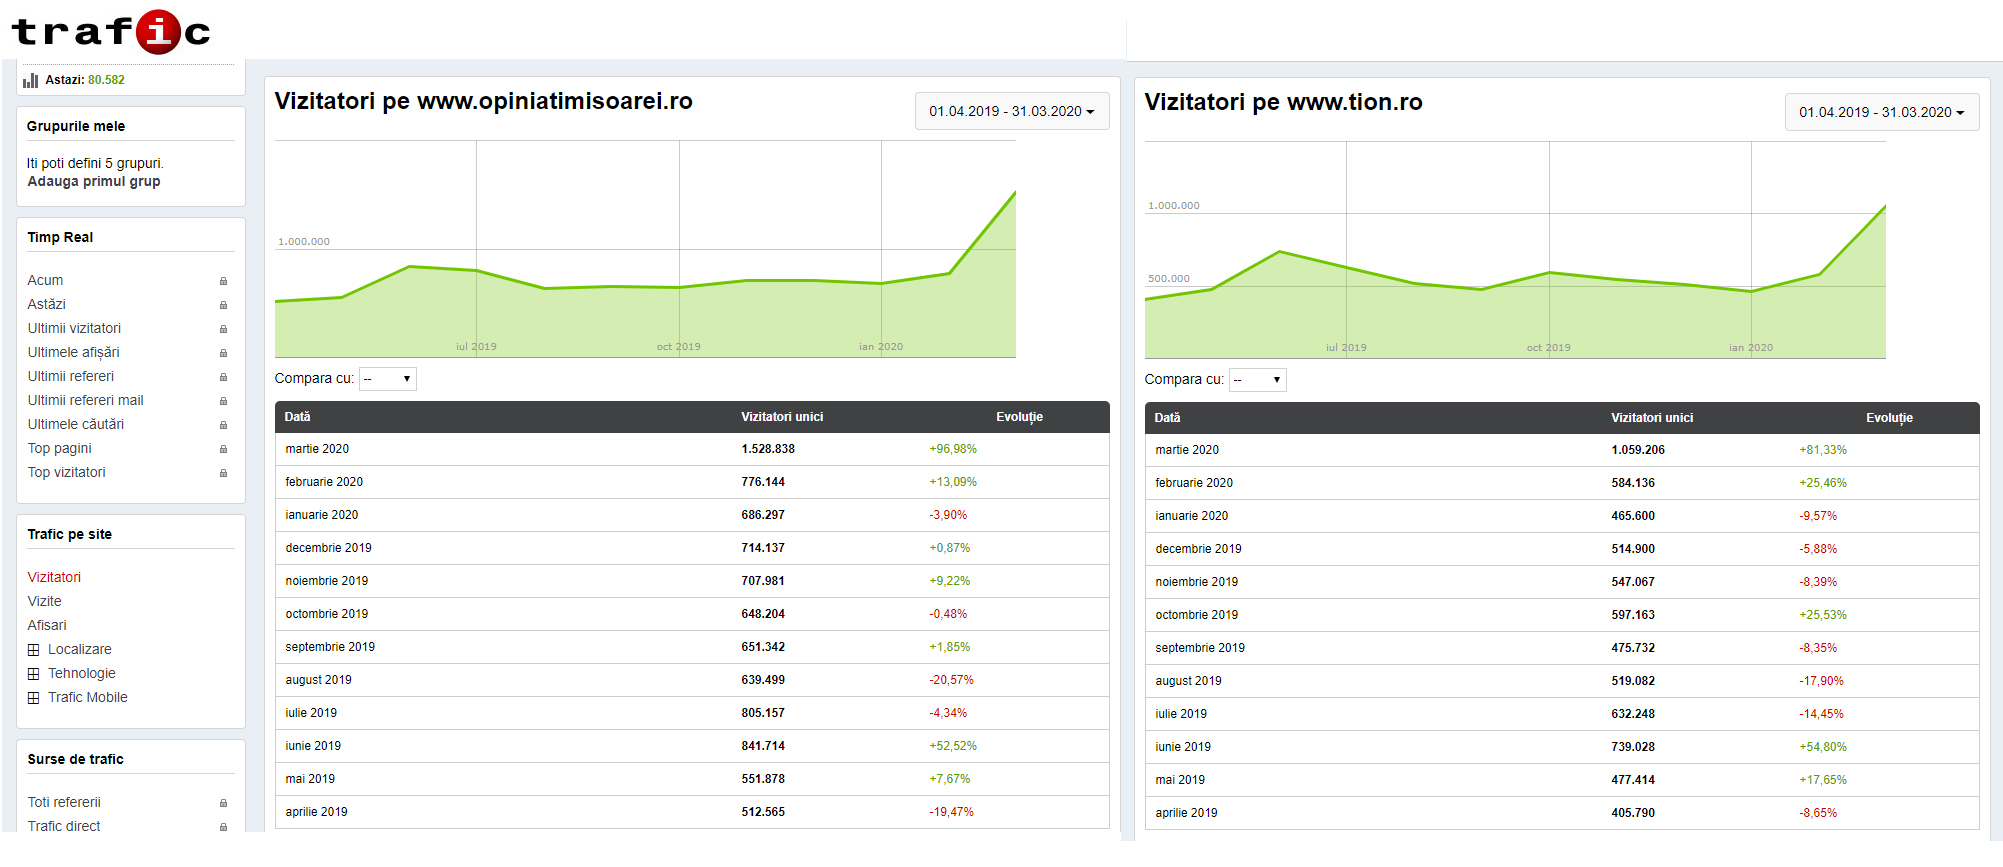2003x867 pixels.
Task: Click Vizitatori unici header in tion.ro table
Action: (x=1652, y=418)
